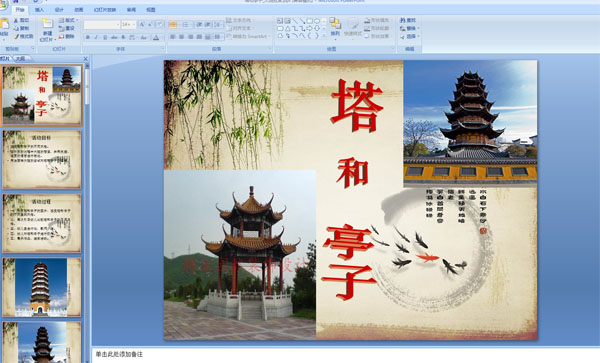Image resolution: width=600 pixels, height=363 pixels.
Task: Select the oval shape in shapes gallery
Action: pos(316,21)
